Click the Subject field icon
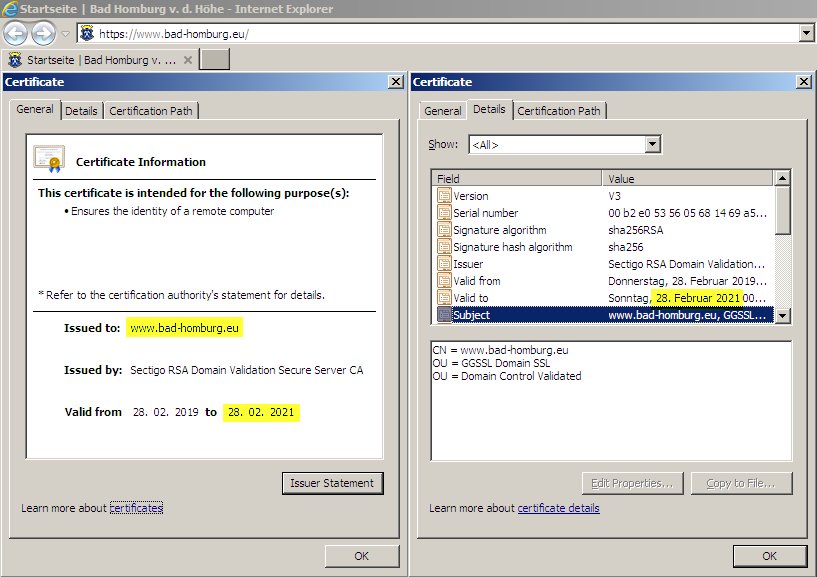The width and height of the screenshot is (817, 577). click(x=444, y=315)
